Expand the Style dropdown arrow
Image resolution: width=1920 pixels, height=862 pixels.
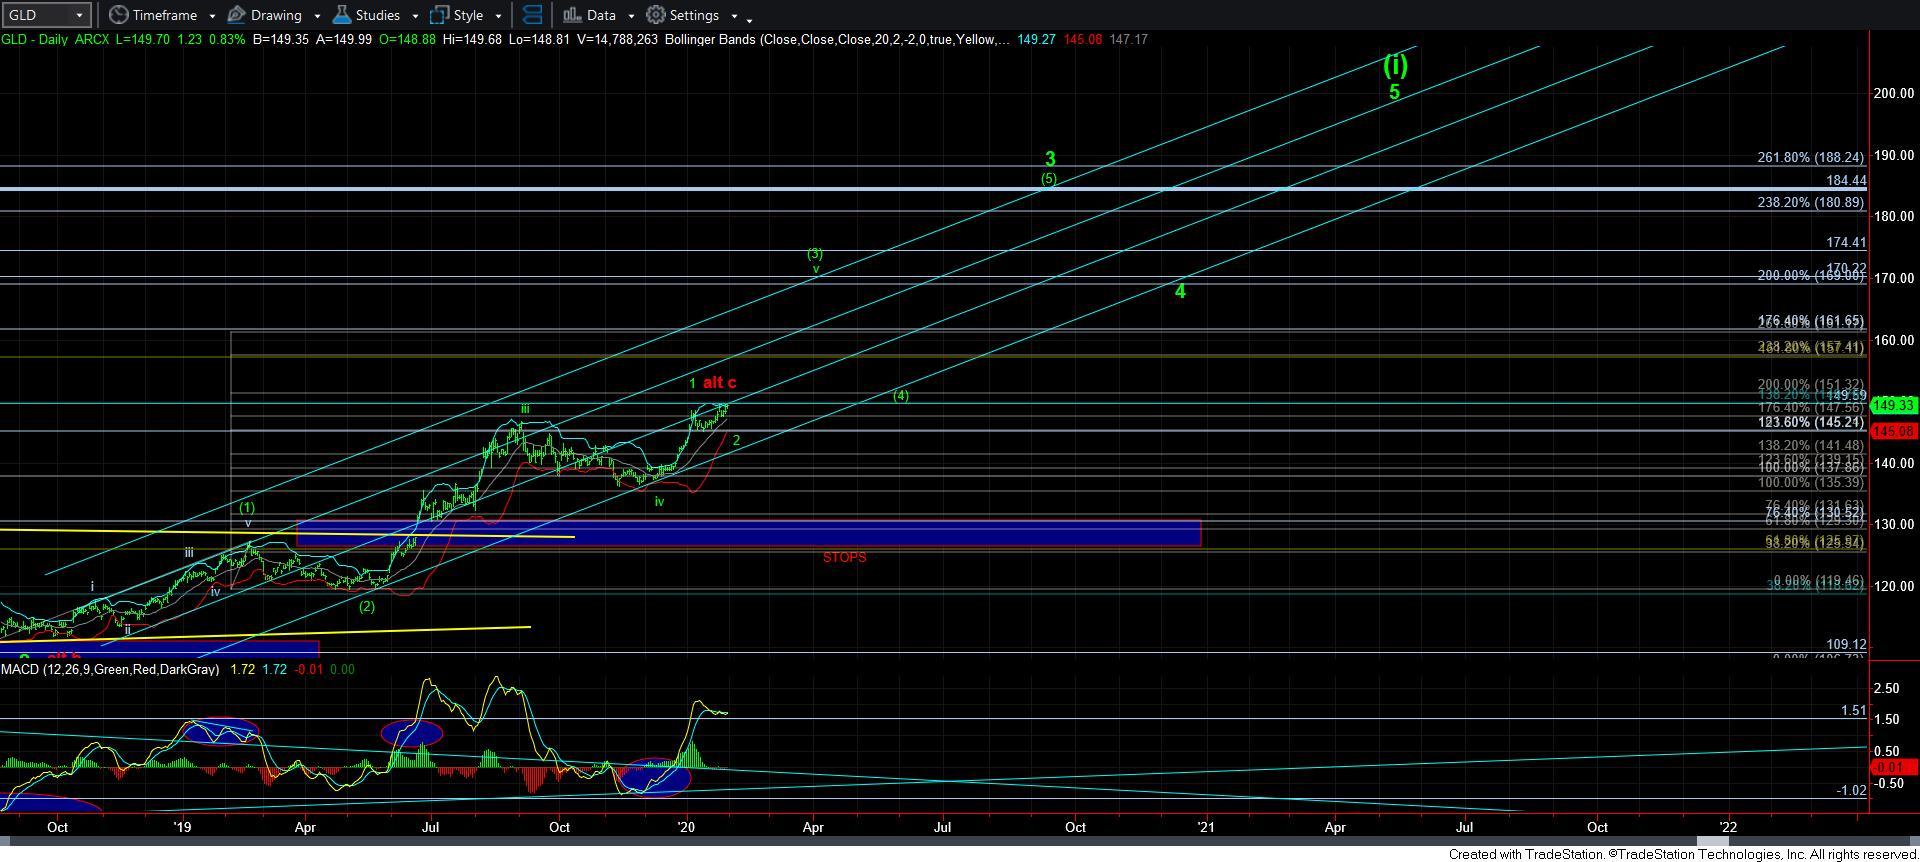pyautogui.click(x=498, y=16)
